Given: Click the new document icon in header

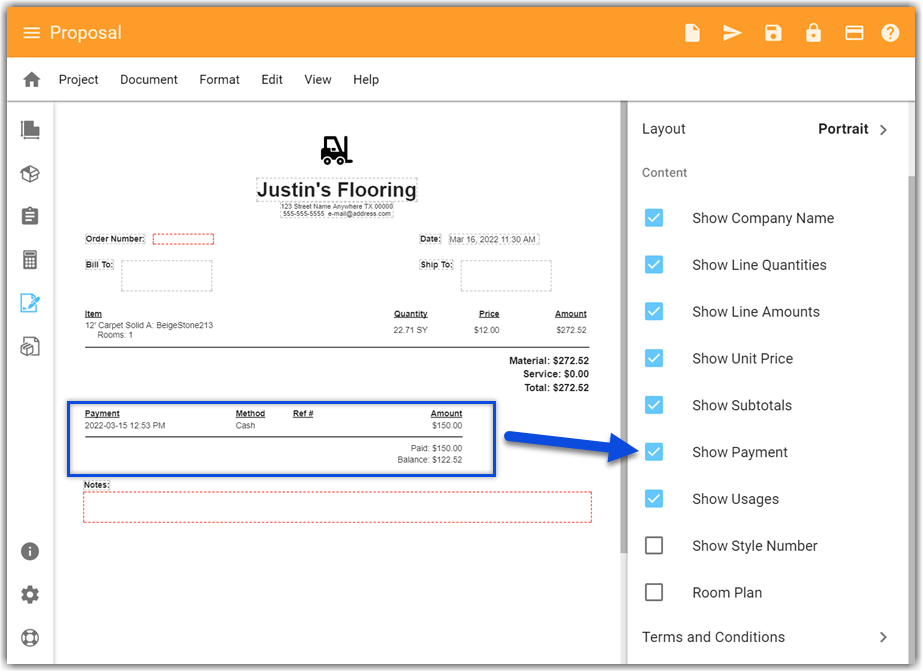Looking at the screenshot, I should point(692,33).
